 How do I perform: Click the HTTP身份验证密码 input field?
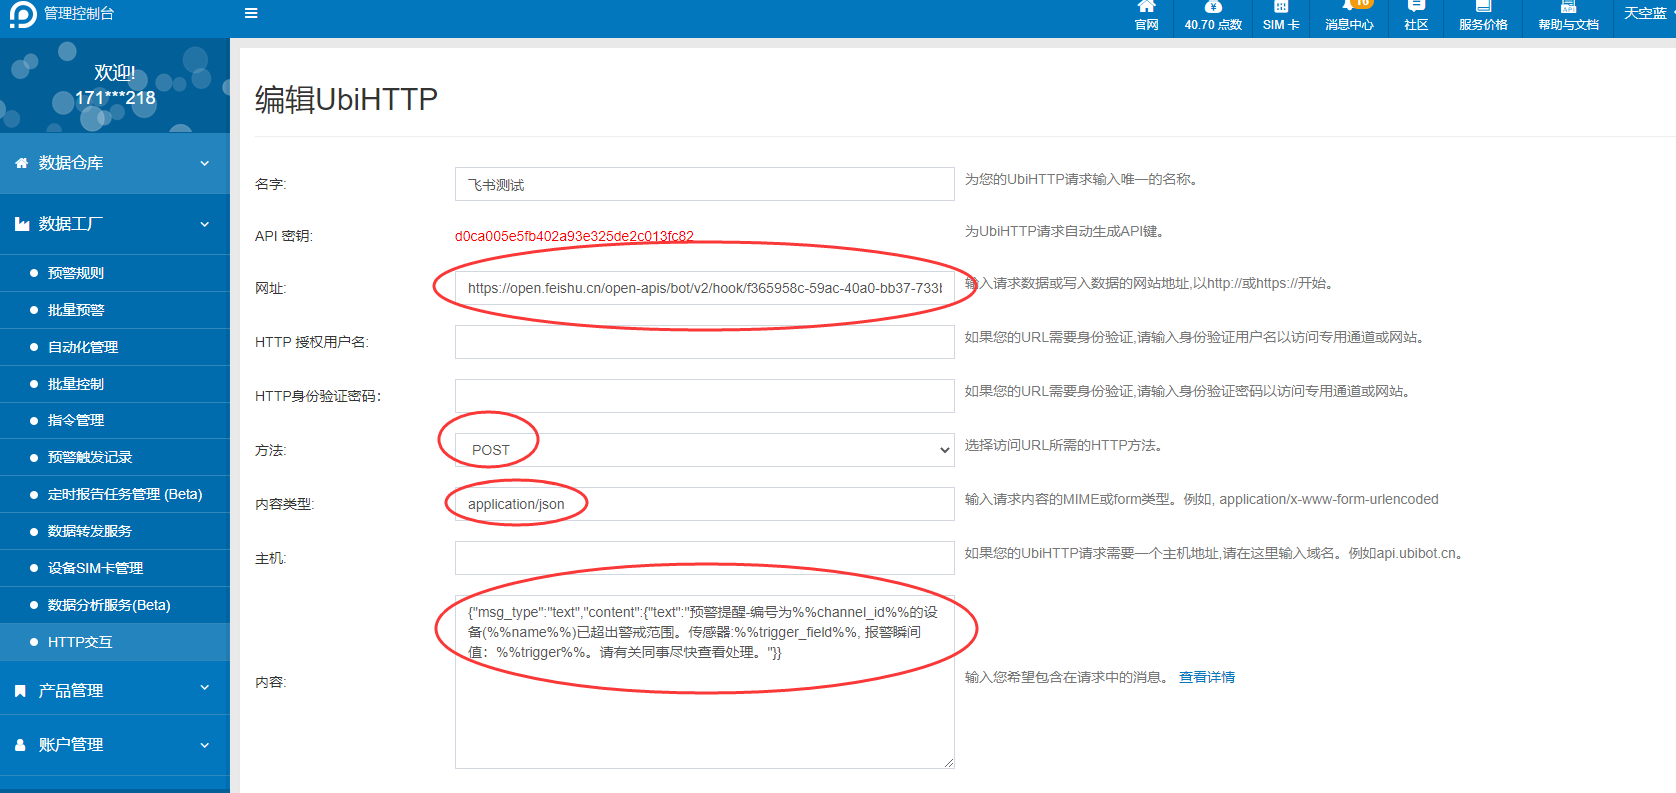click(704, 396)
